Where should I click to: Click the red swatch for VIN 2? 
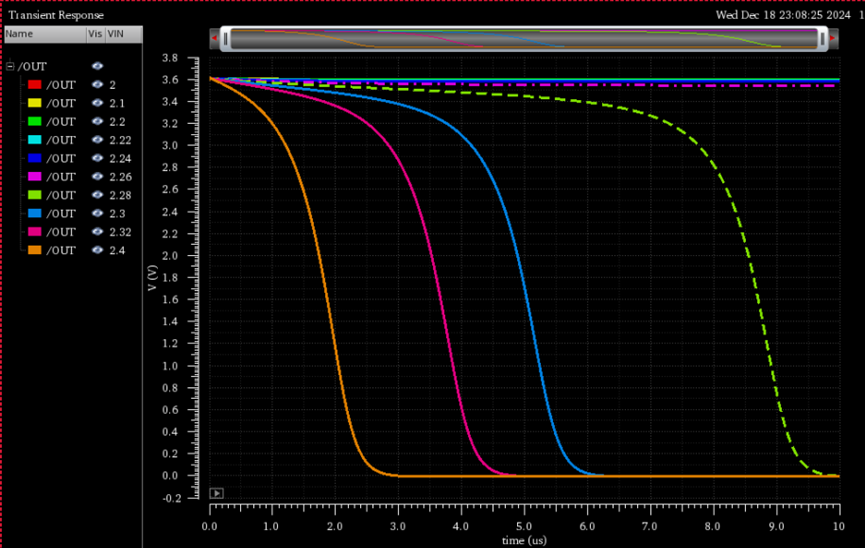(x=35, y=84)
